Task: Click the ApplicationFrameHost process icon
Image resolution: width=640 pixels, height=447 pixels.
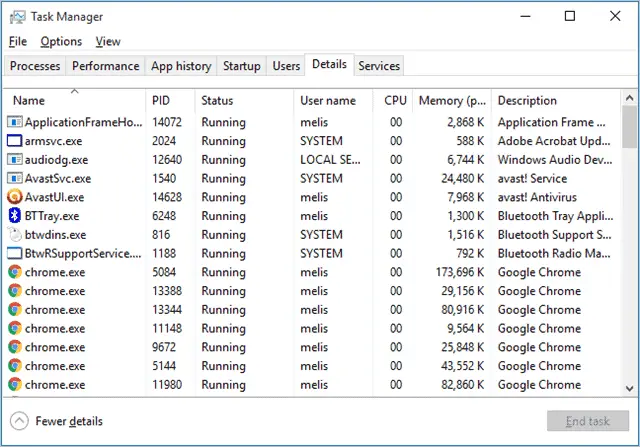Action: tap(15, 122)
